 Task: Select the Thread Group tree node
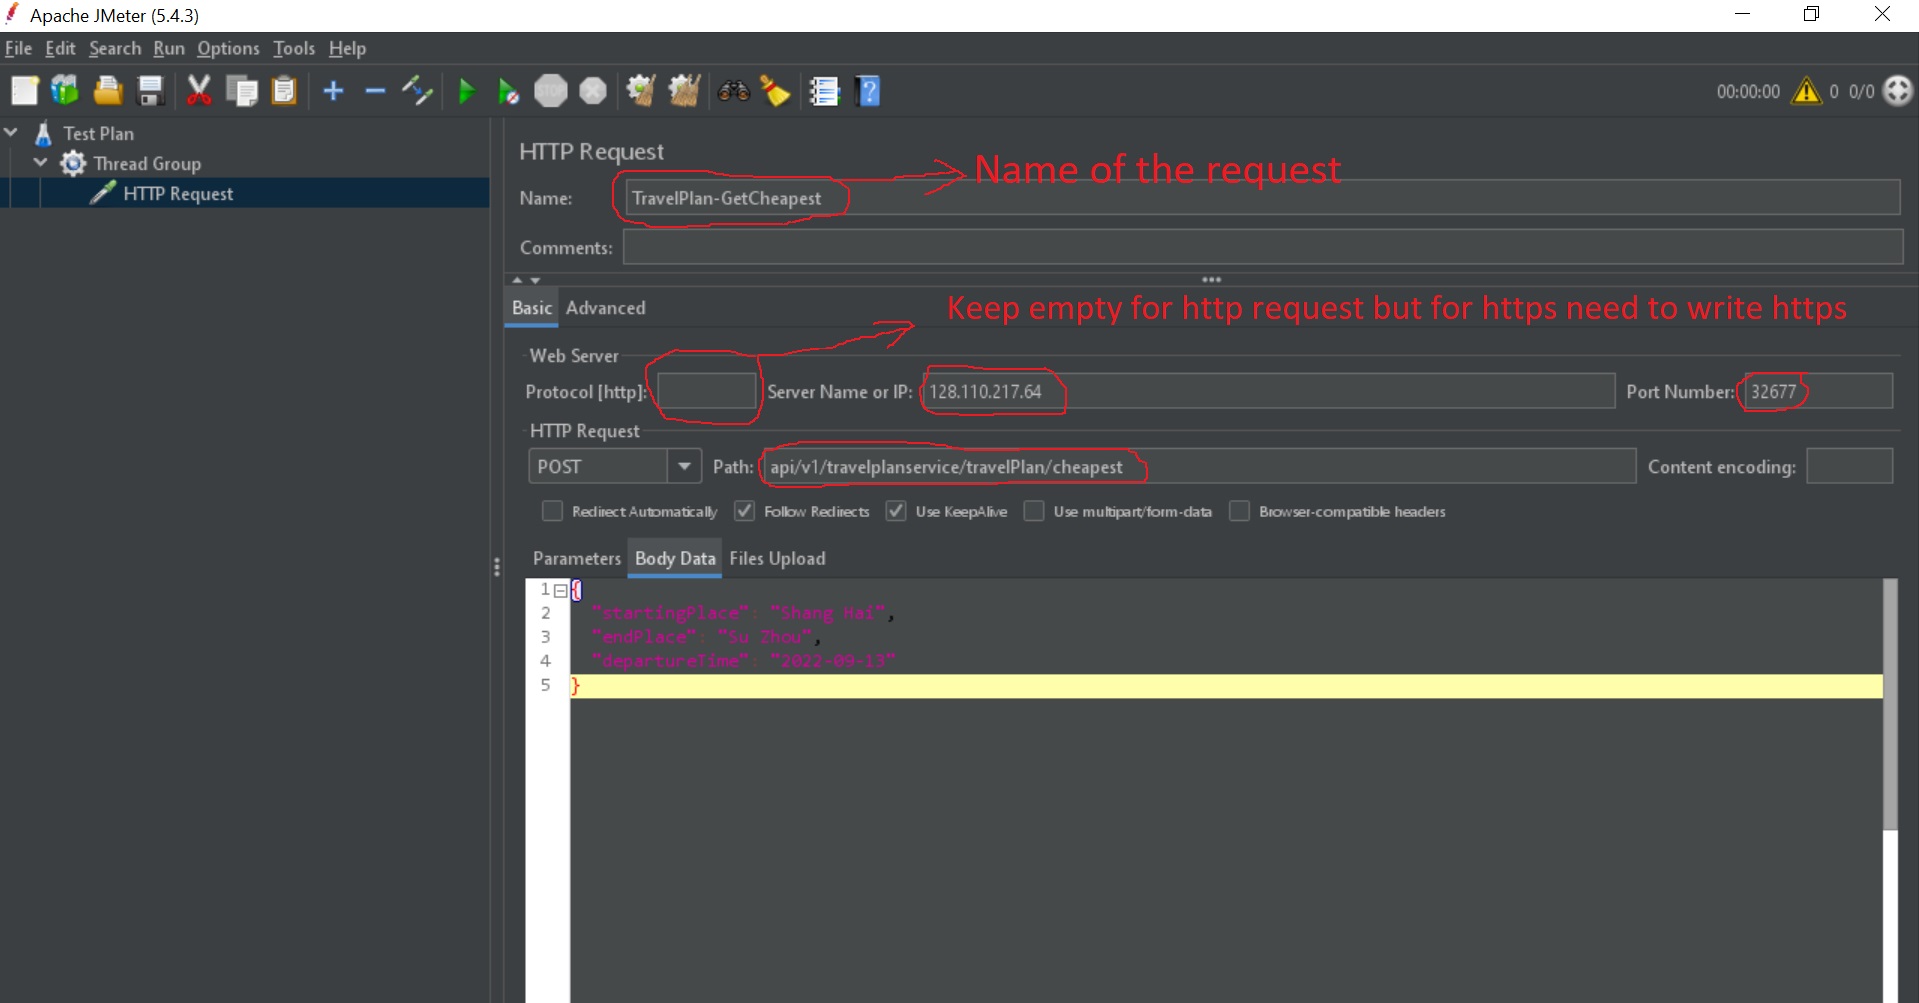click(x=147, y=163)
